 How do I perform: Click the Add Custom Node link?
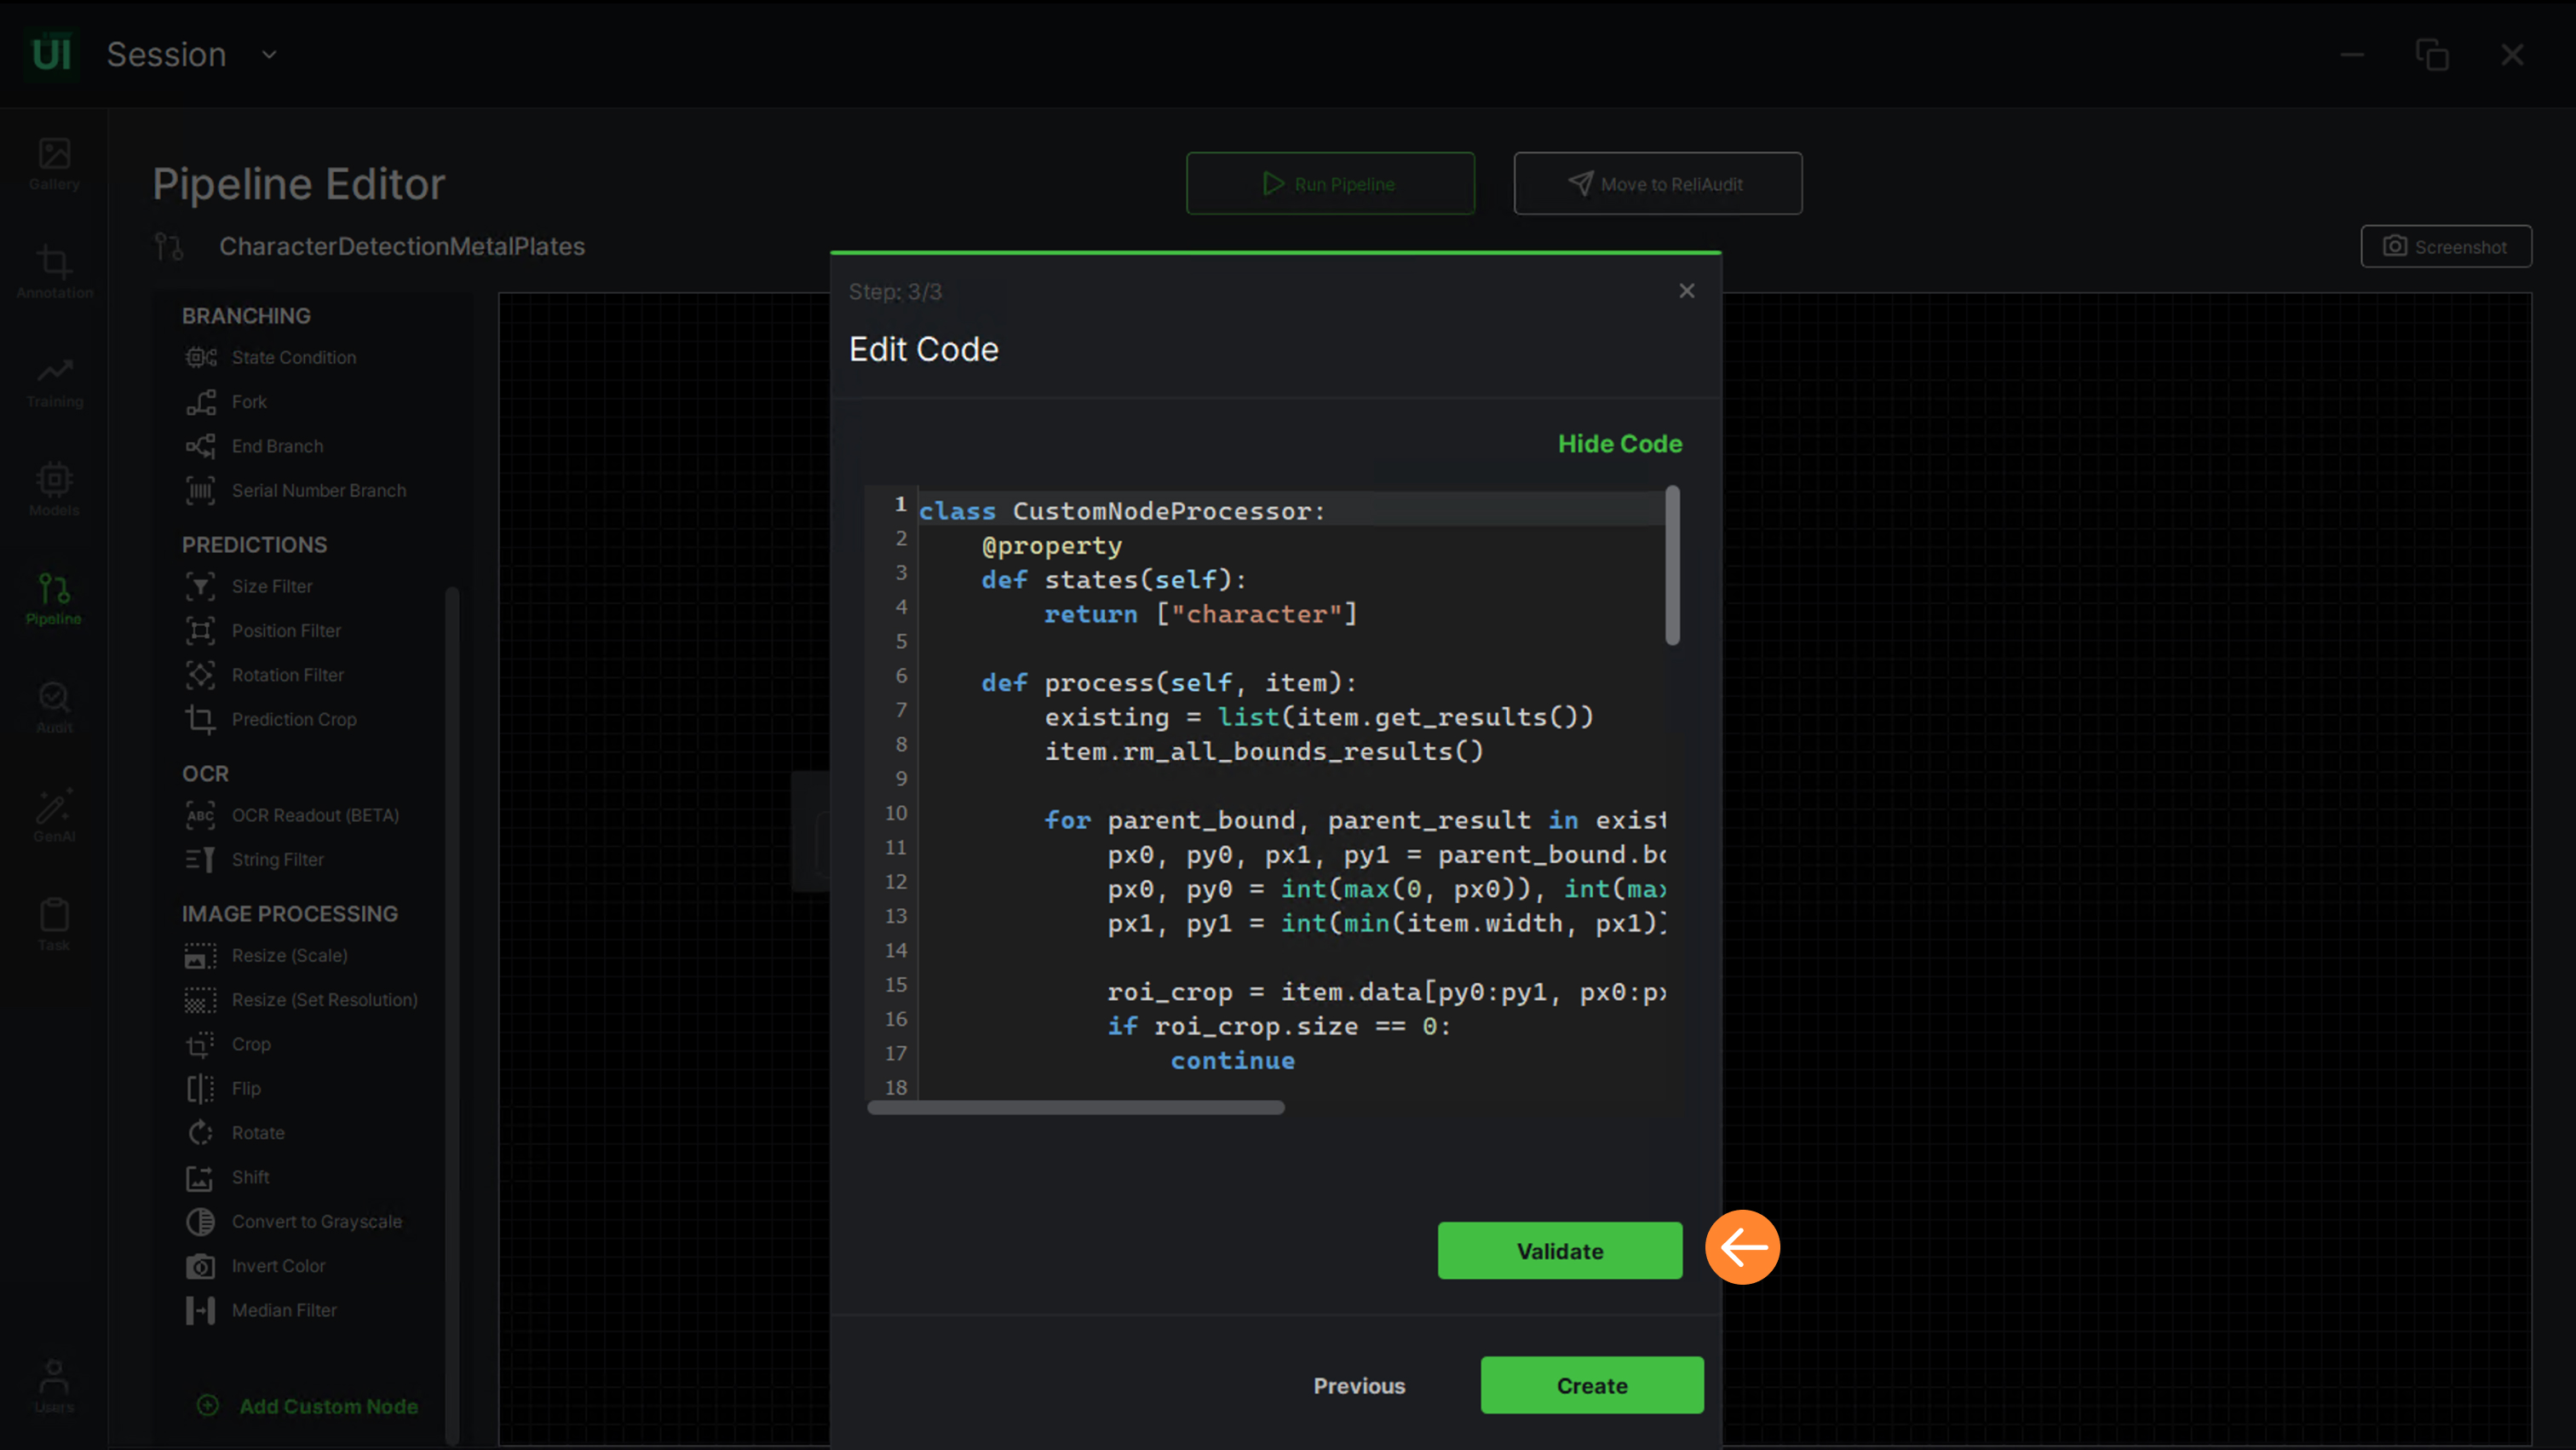308,1406
